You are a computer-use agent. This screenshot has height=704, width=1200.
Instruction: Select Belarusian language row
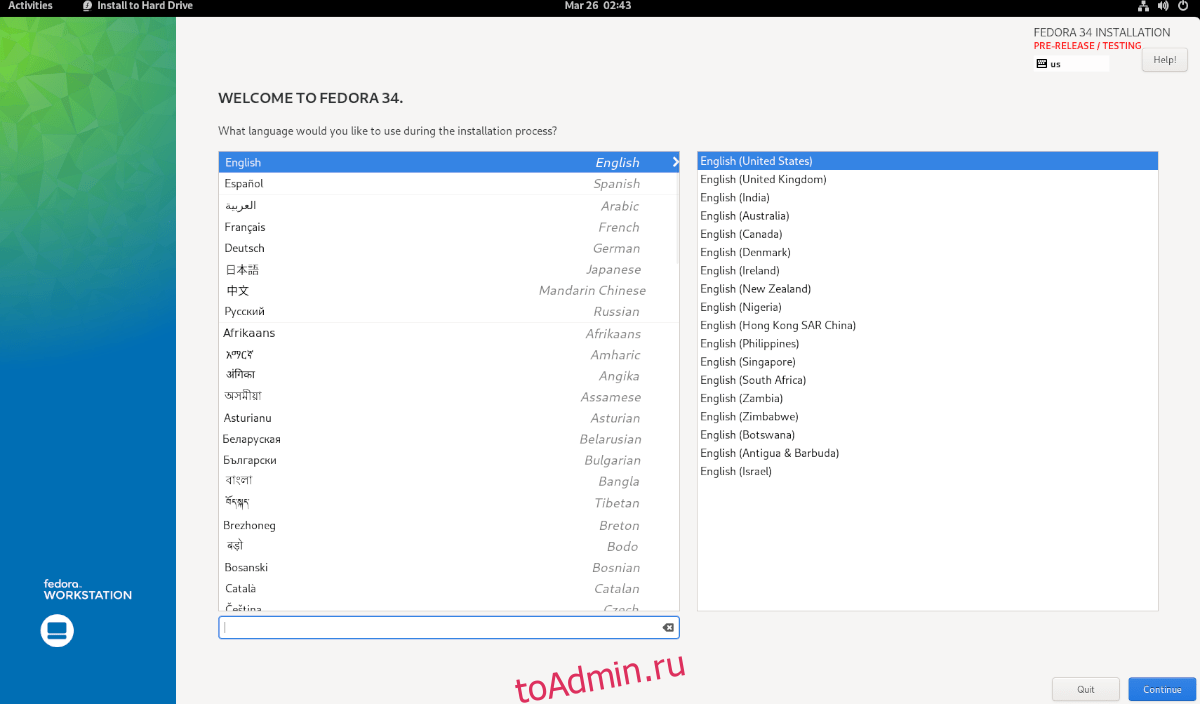(x=448, y=439)
